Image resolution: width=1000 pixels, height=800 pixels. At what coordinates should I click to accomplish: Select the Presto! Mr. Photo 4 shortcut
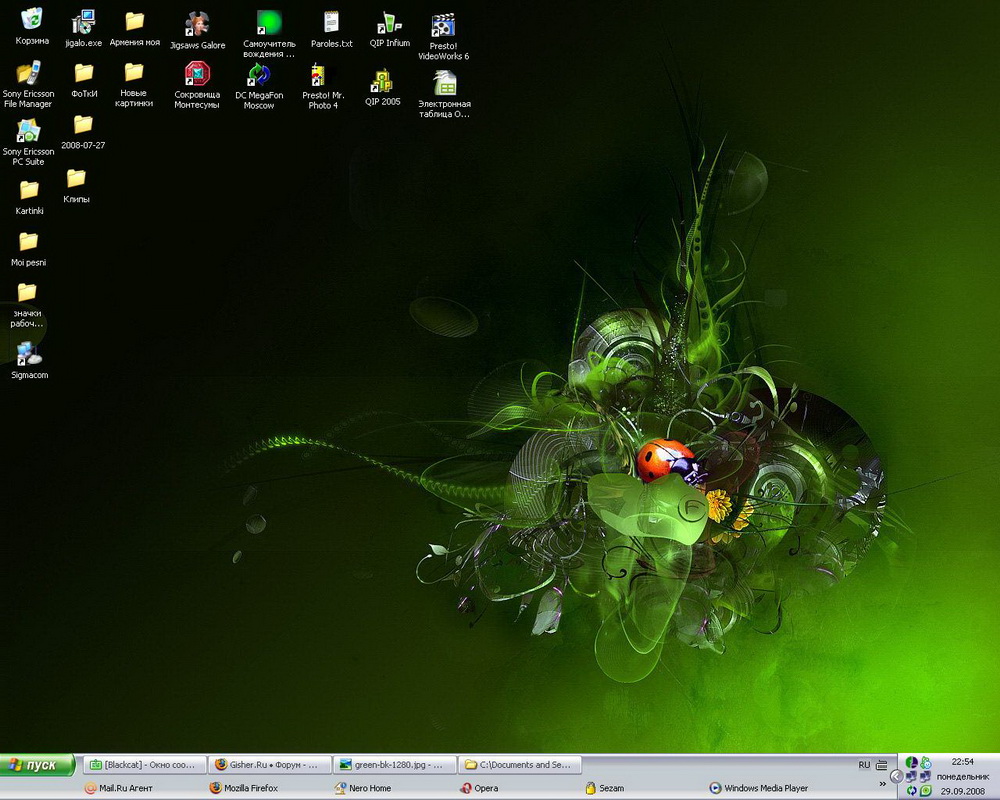pyautogui.click(x=322, y=76)
